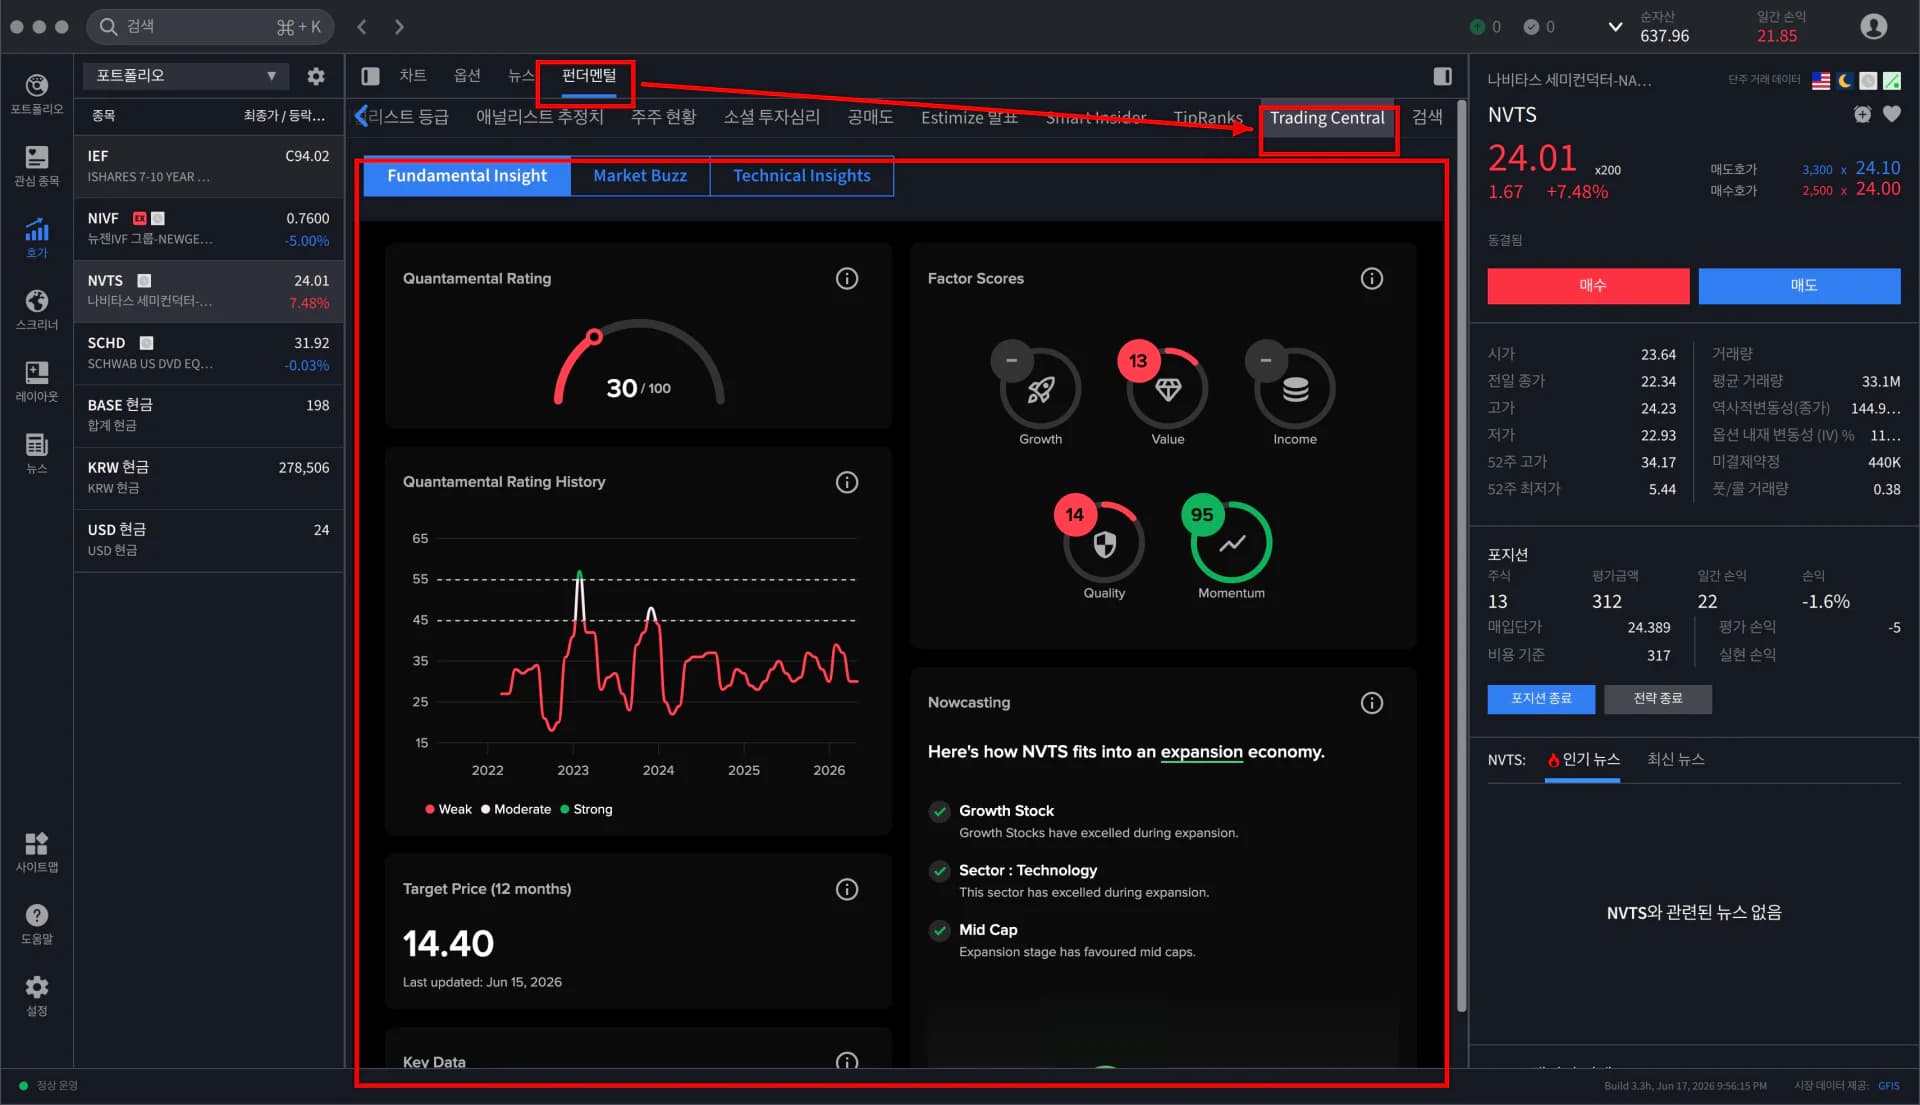Open the GFIS market data link
The width and height of the screenshot is (1920, 1105).
(1888, 1086)
